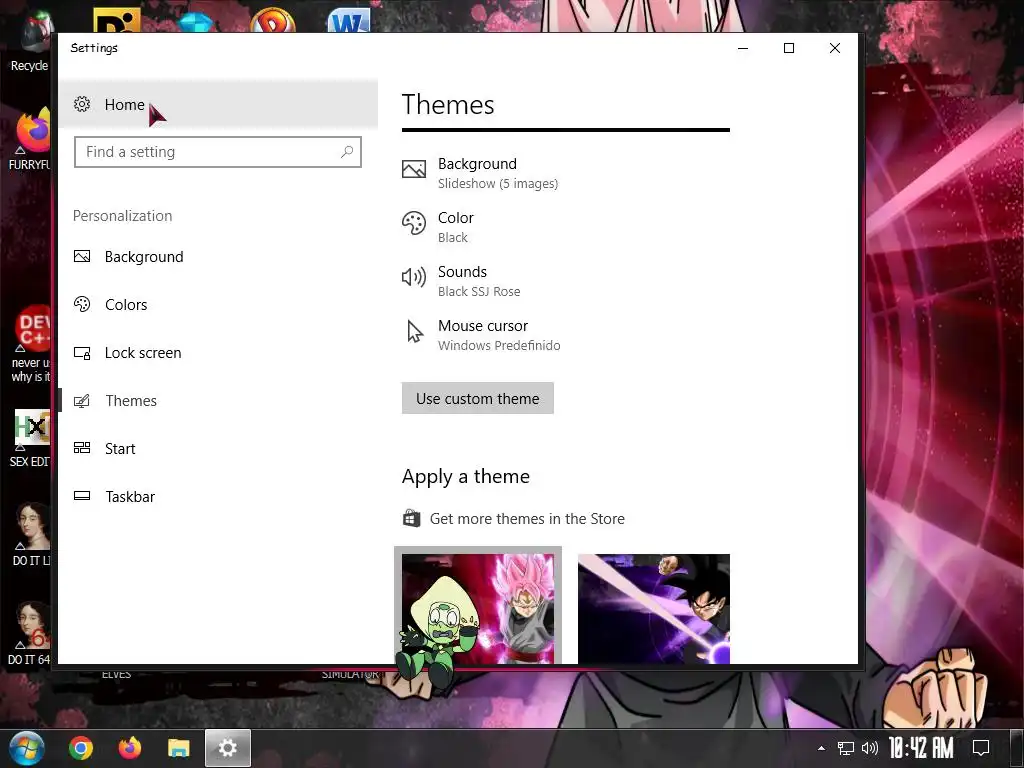
Task: Select the Recycle Bin desktop icon
Action: pos(30,40)
